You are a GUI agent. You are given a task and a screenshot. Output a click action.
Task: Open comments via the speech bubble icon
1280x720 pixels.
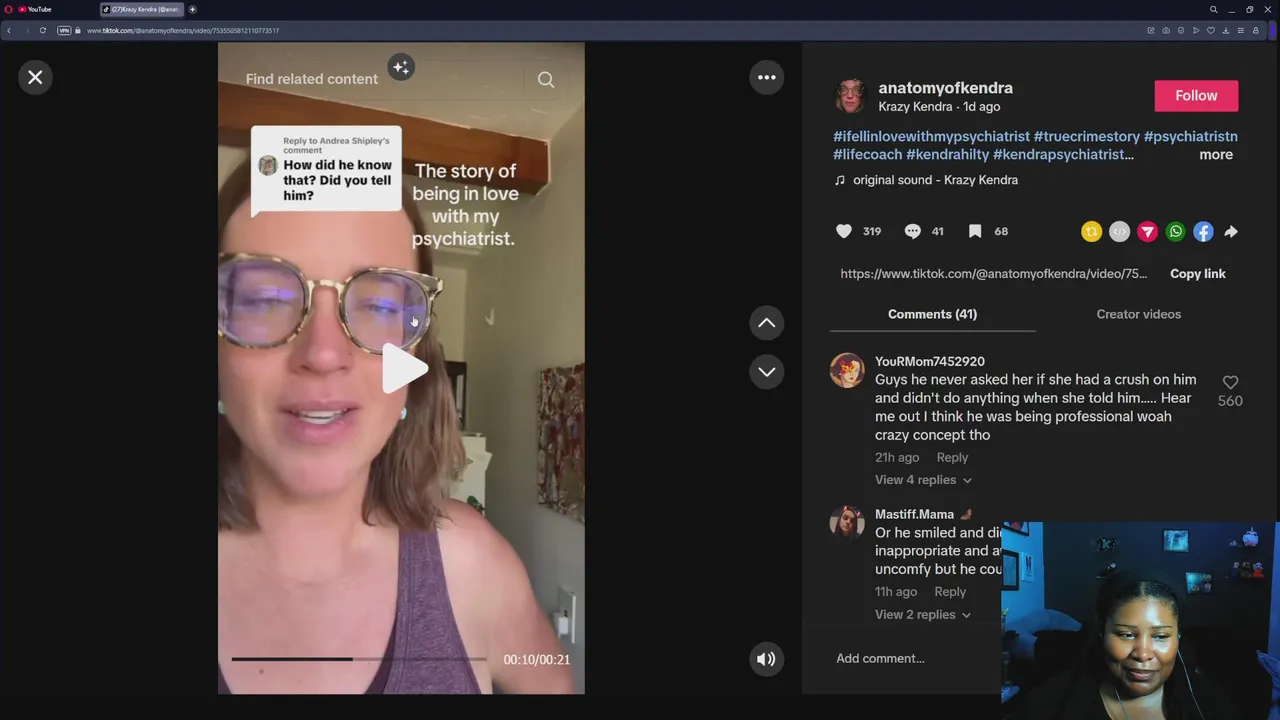pyautogui.click(x=912, y=231)
